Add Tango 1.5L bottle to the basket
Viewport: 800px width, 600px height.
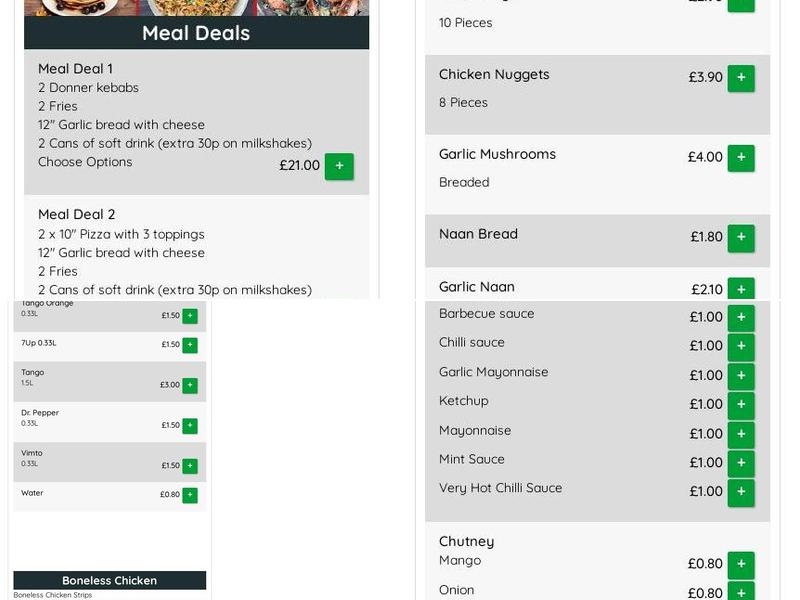190,385
